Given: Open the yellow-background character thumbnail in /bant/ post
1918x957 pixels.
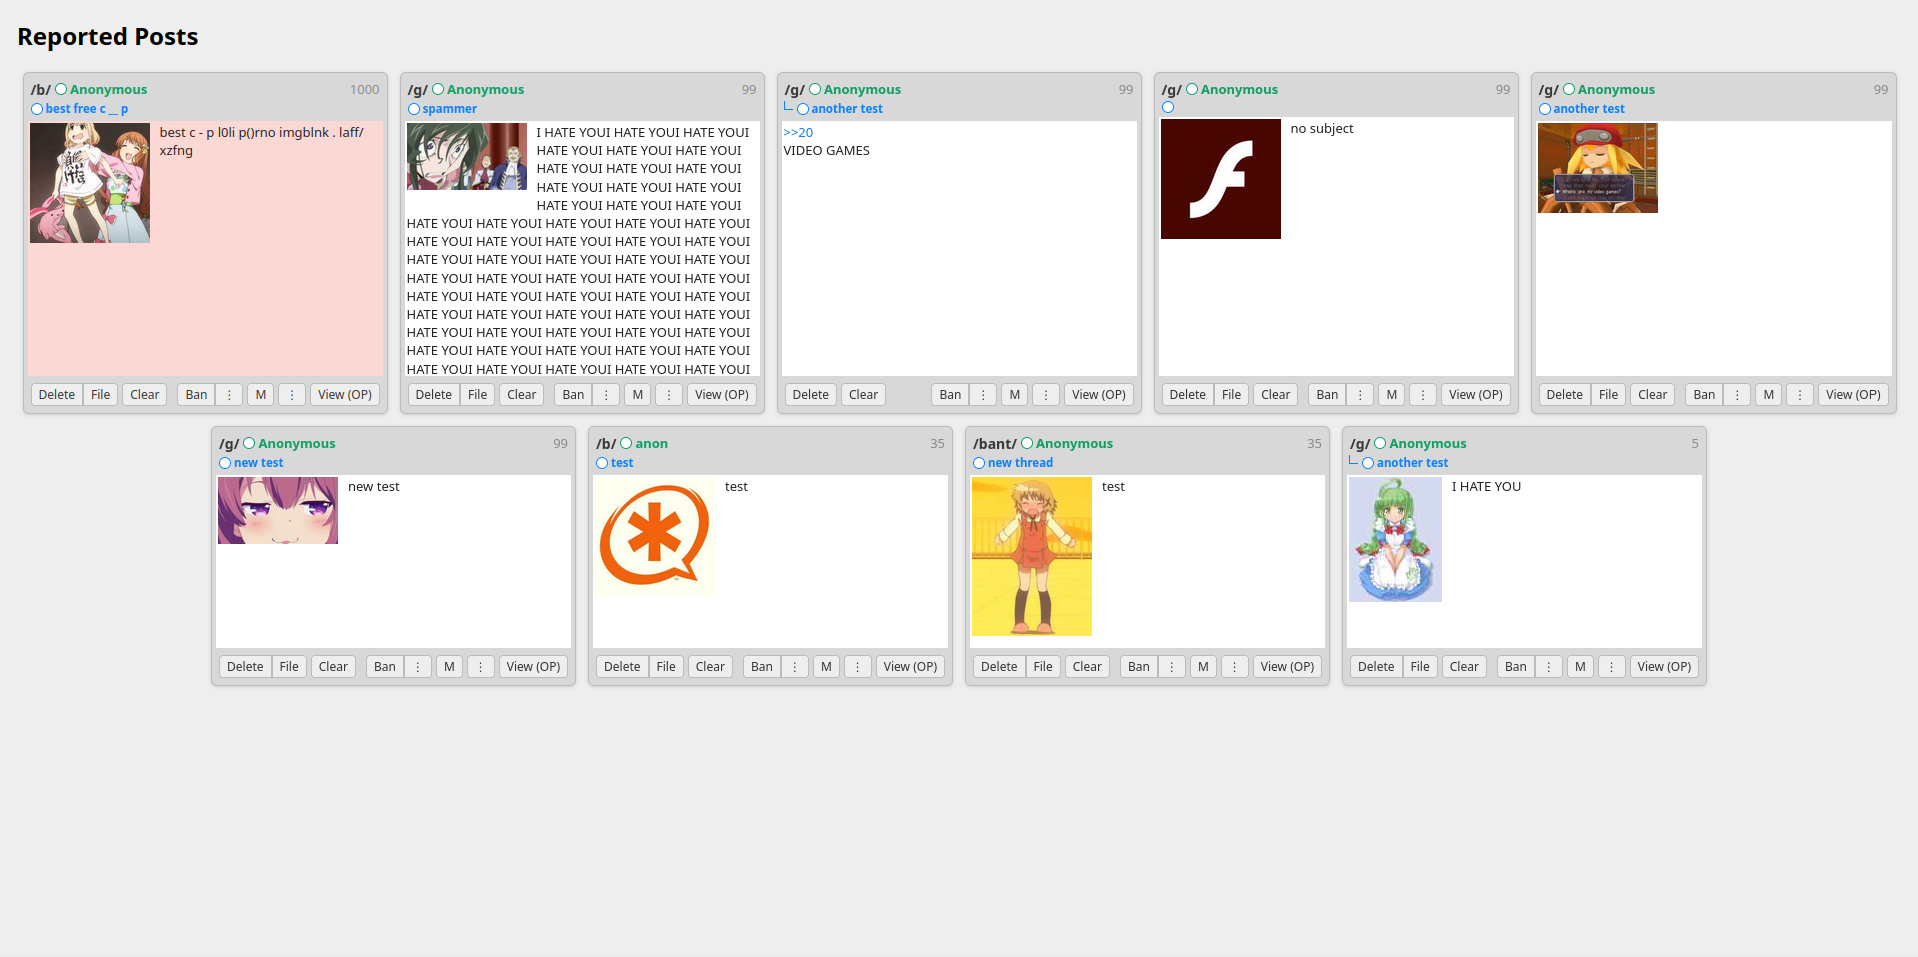Looking at the screenshot, I should (1031, 556).
